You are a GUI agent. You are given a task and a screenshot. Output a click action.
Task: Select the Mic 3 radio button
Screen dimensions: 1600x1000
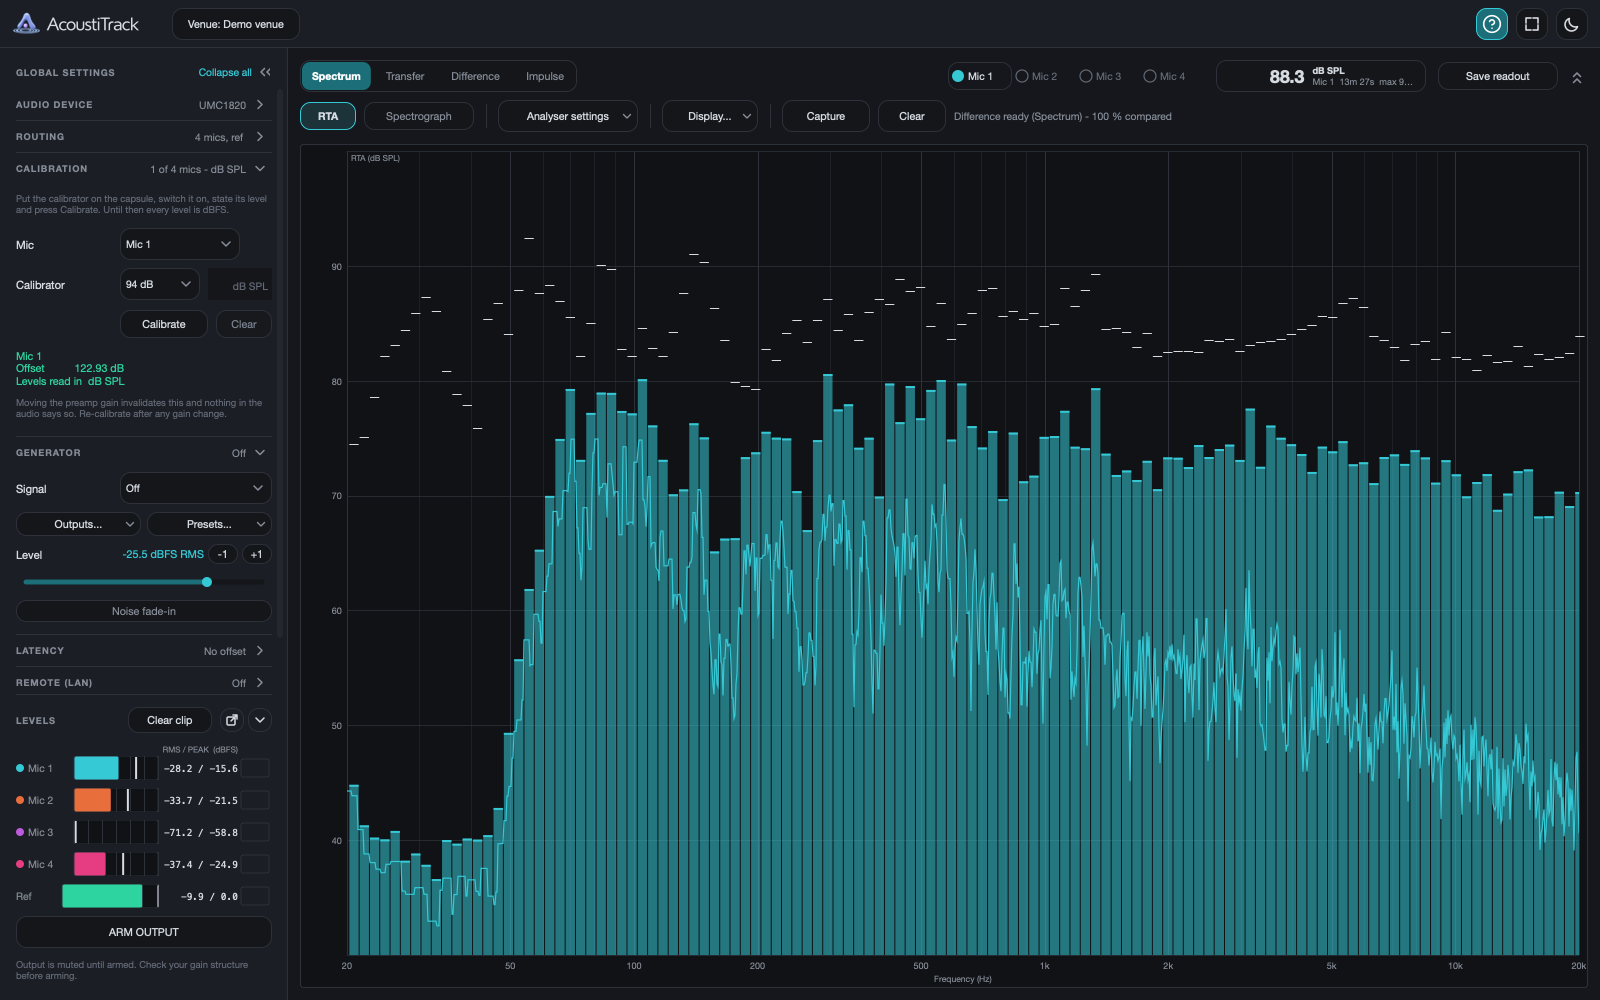pyautogui.click(x=1100, y=76)
